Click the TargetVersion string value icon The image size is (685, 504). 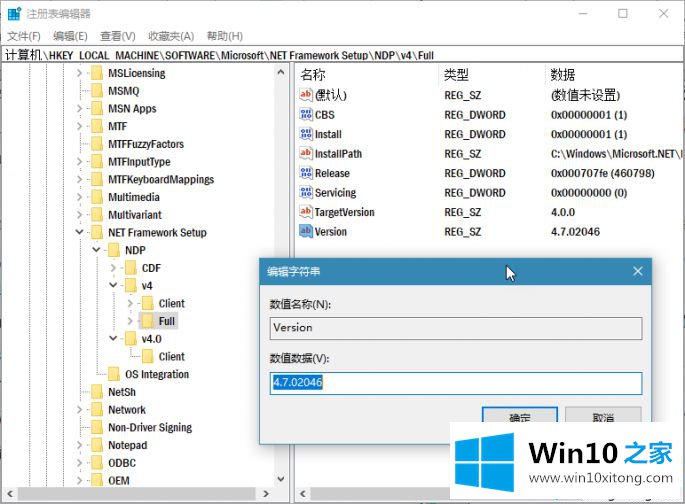(306, 212)
